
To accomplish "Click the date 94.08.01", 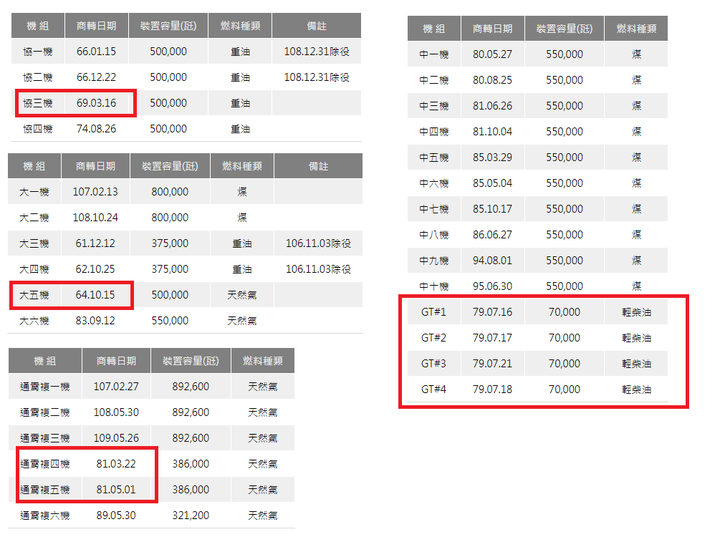I will (492, 260).
